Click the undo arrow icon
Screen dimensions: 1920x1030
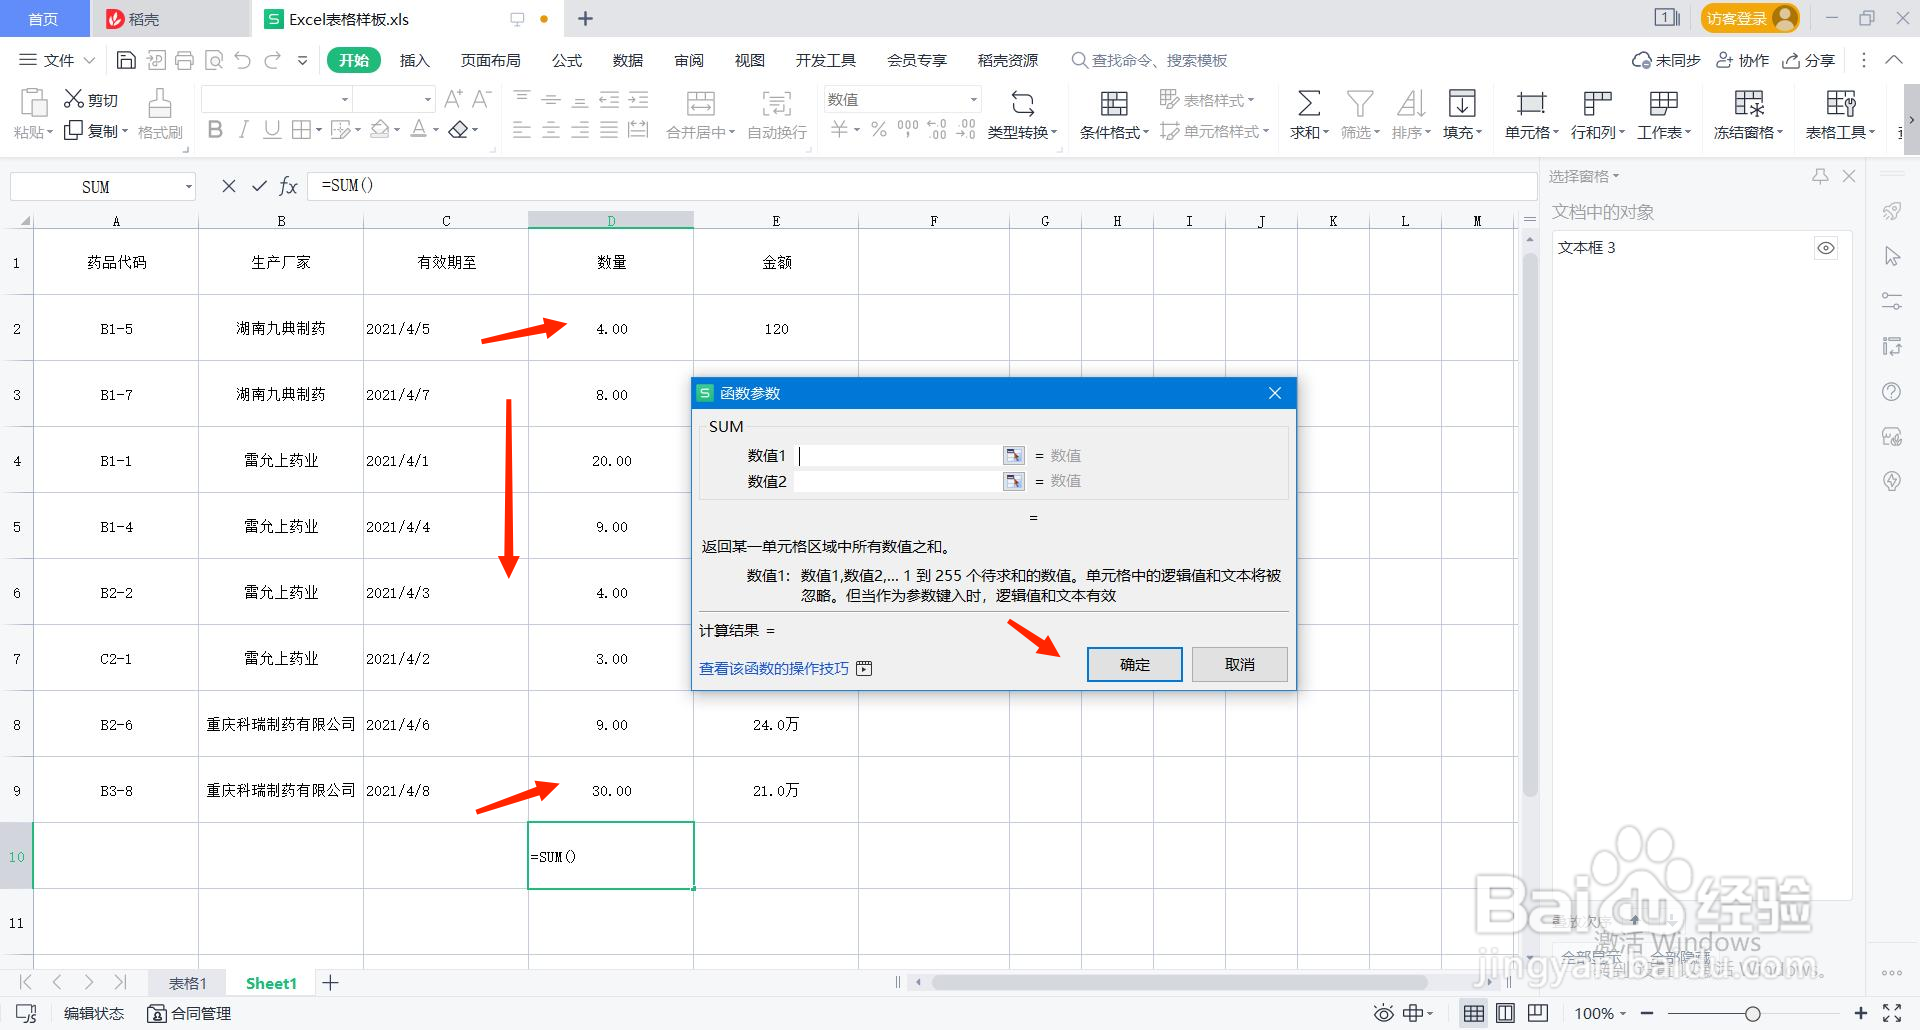coord(242,60)
